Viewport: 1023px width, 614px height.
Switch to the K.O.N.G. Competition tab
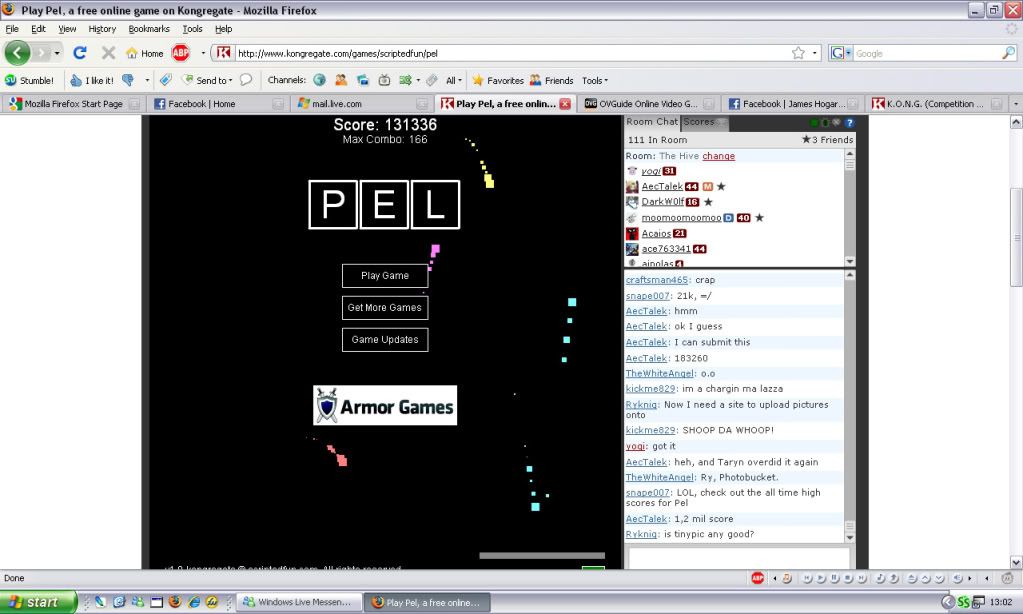point(936,104)
